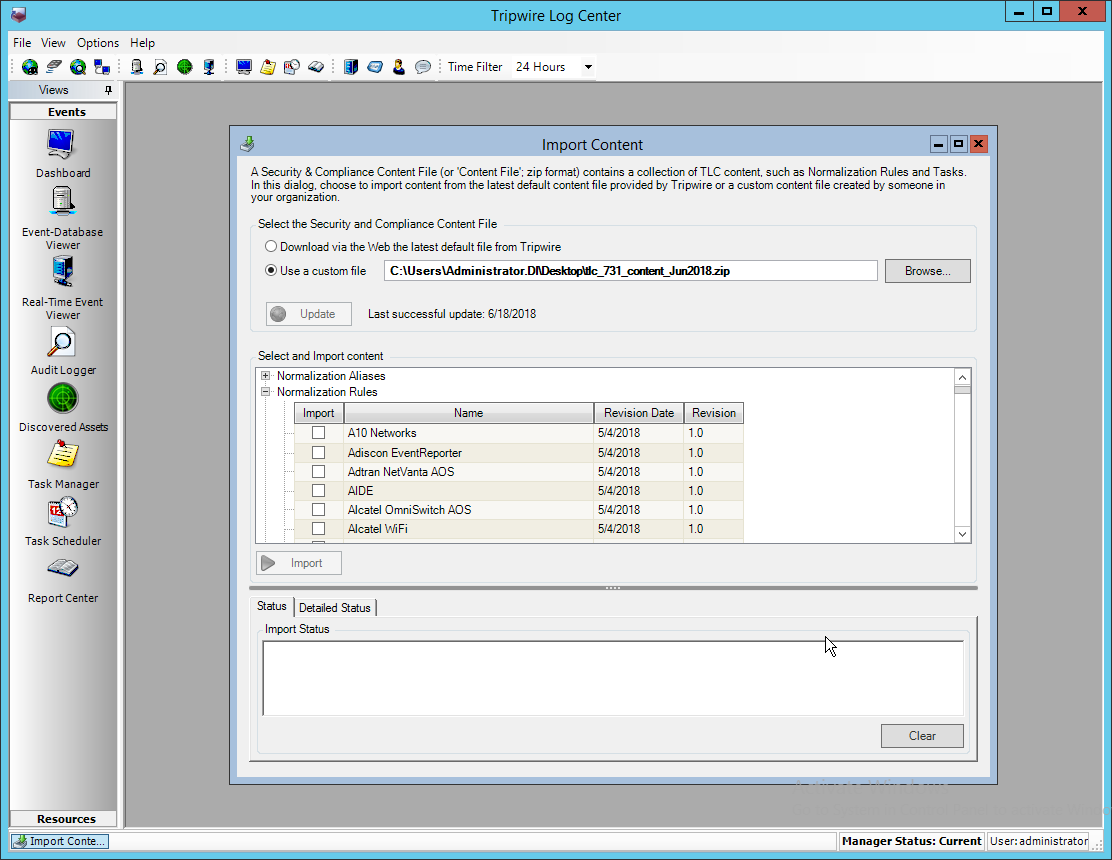The width and height of the screenshot is (1112, 860).
Task: Check the Alcatel WiFi import checkbox
Action: click(x=318, y=529)
